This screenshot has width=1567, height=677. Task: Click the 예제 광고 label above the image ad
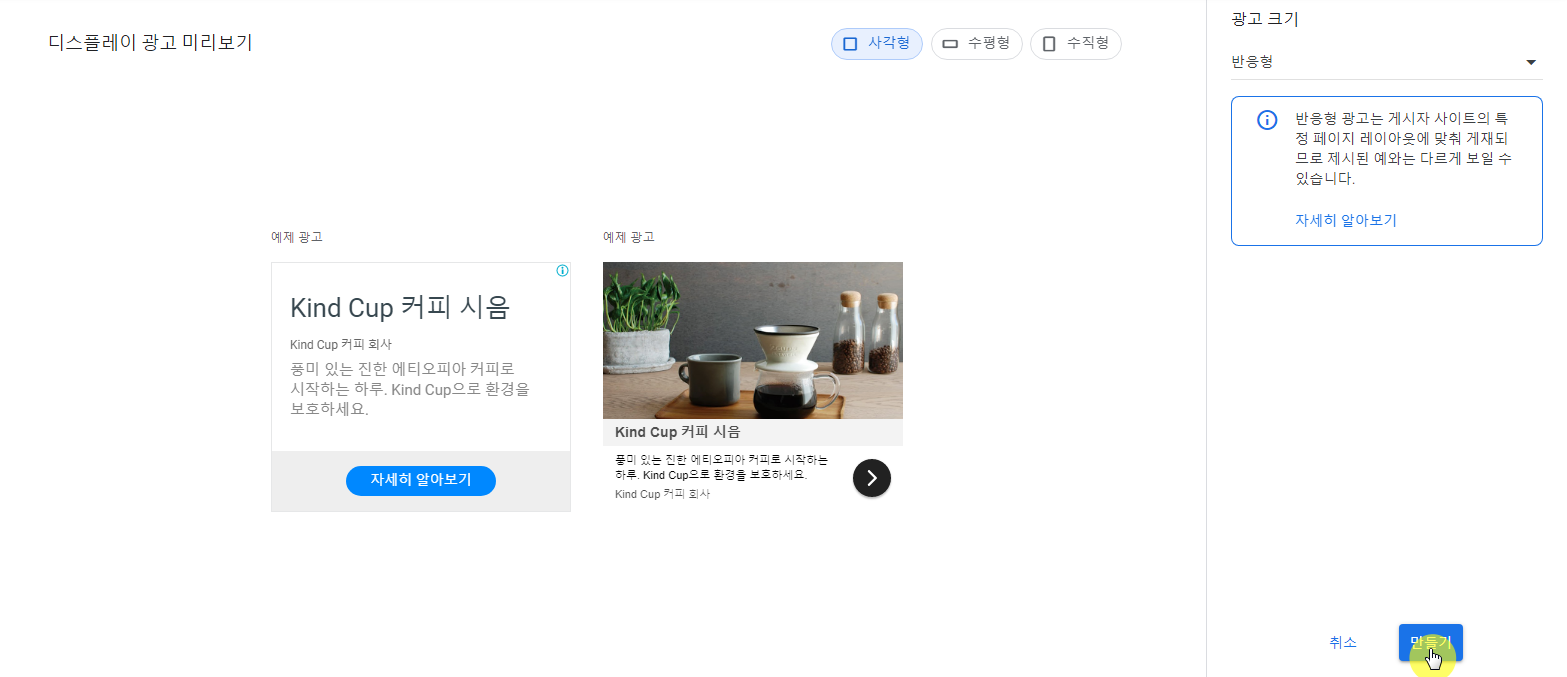[x=629, y=237]
